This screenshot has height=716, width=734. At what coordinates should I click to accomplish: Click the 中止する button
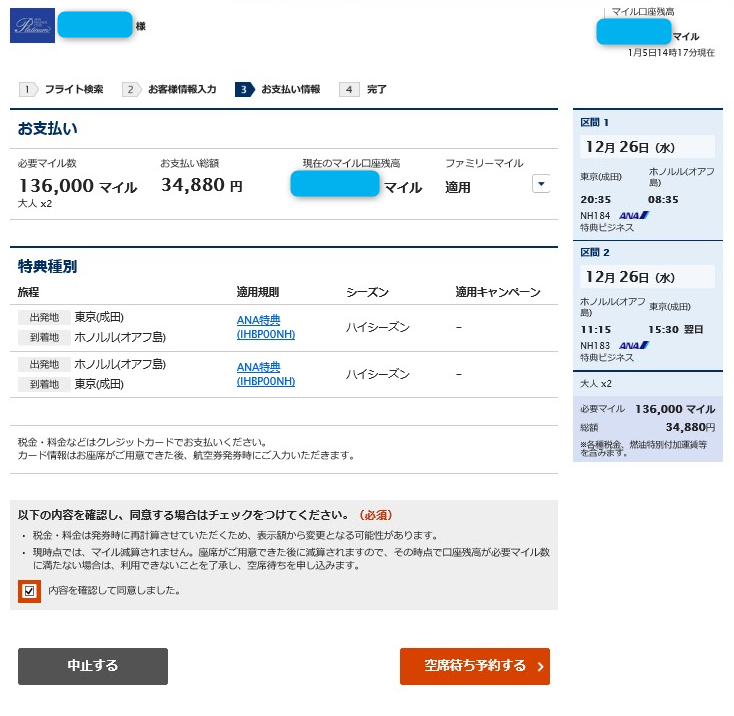point(93,666)
